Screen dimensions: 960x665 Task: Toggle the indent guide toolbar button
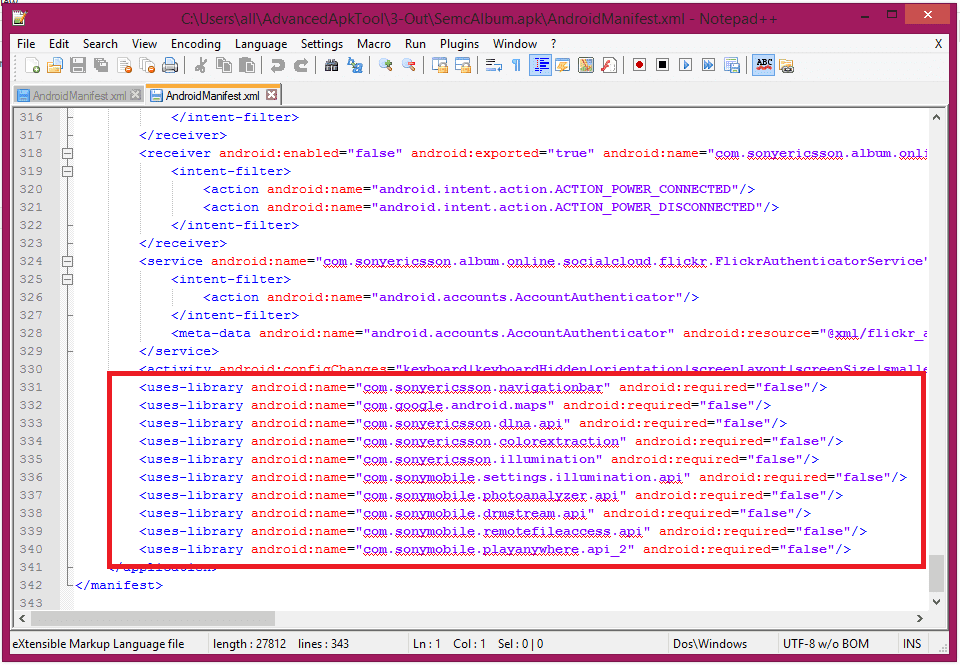539,65
